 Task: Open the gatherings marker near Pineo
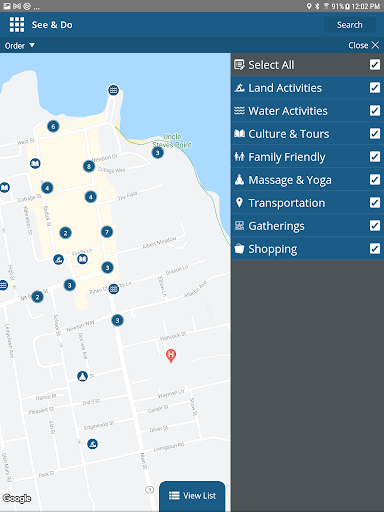click(114, 289)
